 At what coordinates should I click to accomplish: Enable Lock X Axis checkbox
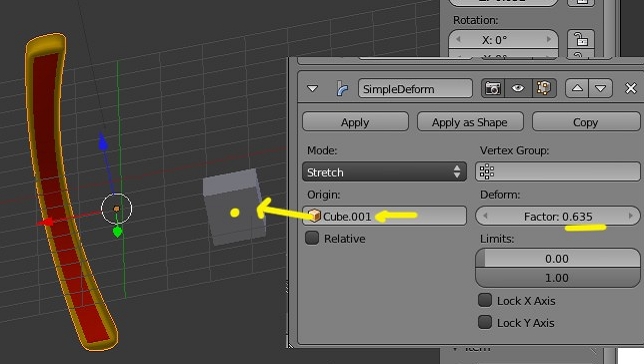485,300
